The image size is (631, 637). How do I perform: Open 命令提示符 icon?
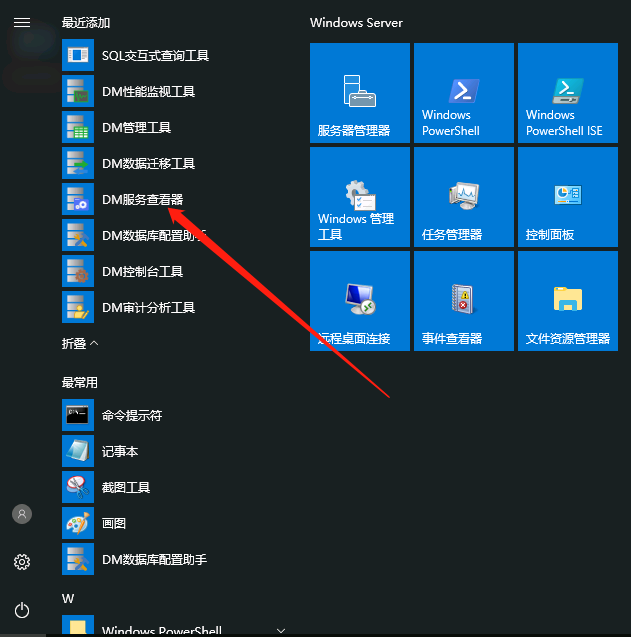(78, 415)
